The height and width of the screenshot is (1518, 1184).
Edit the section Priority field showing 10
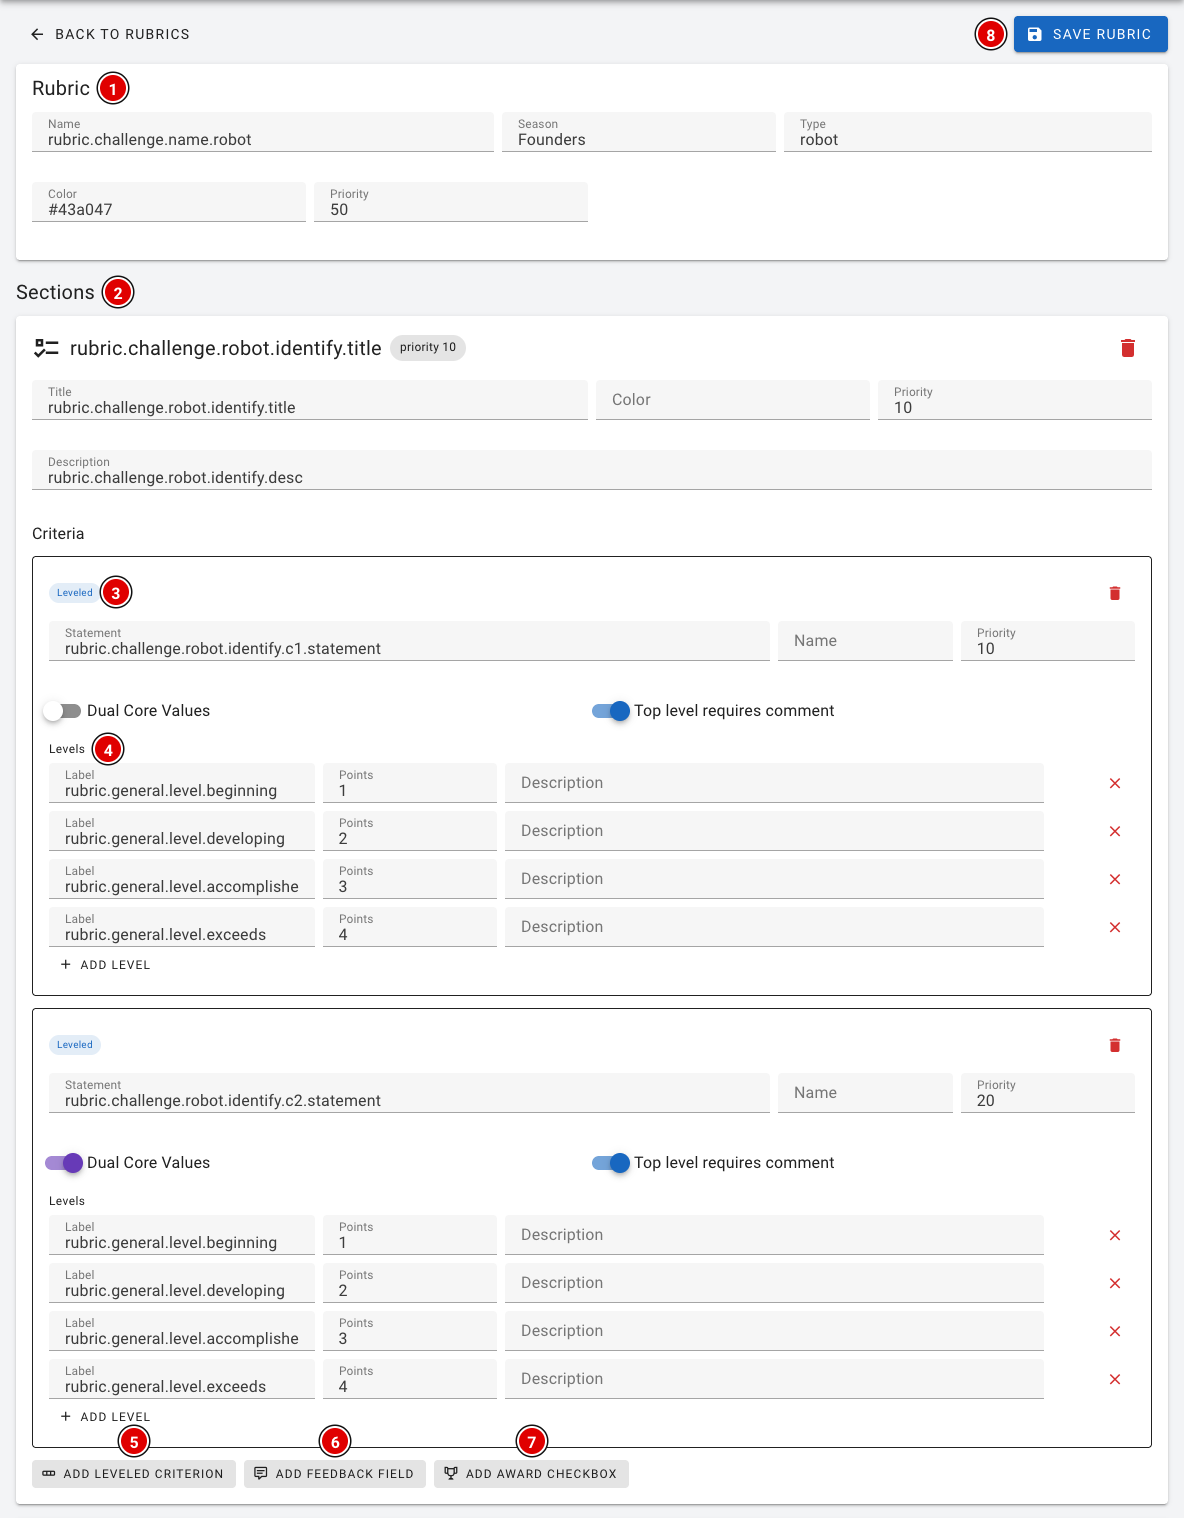[1015, 400]
